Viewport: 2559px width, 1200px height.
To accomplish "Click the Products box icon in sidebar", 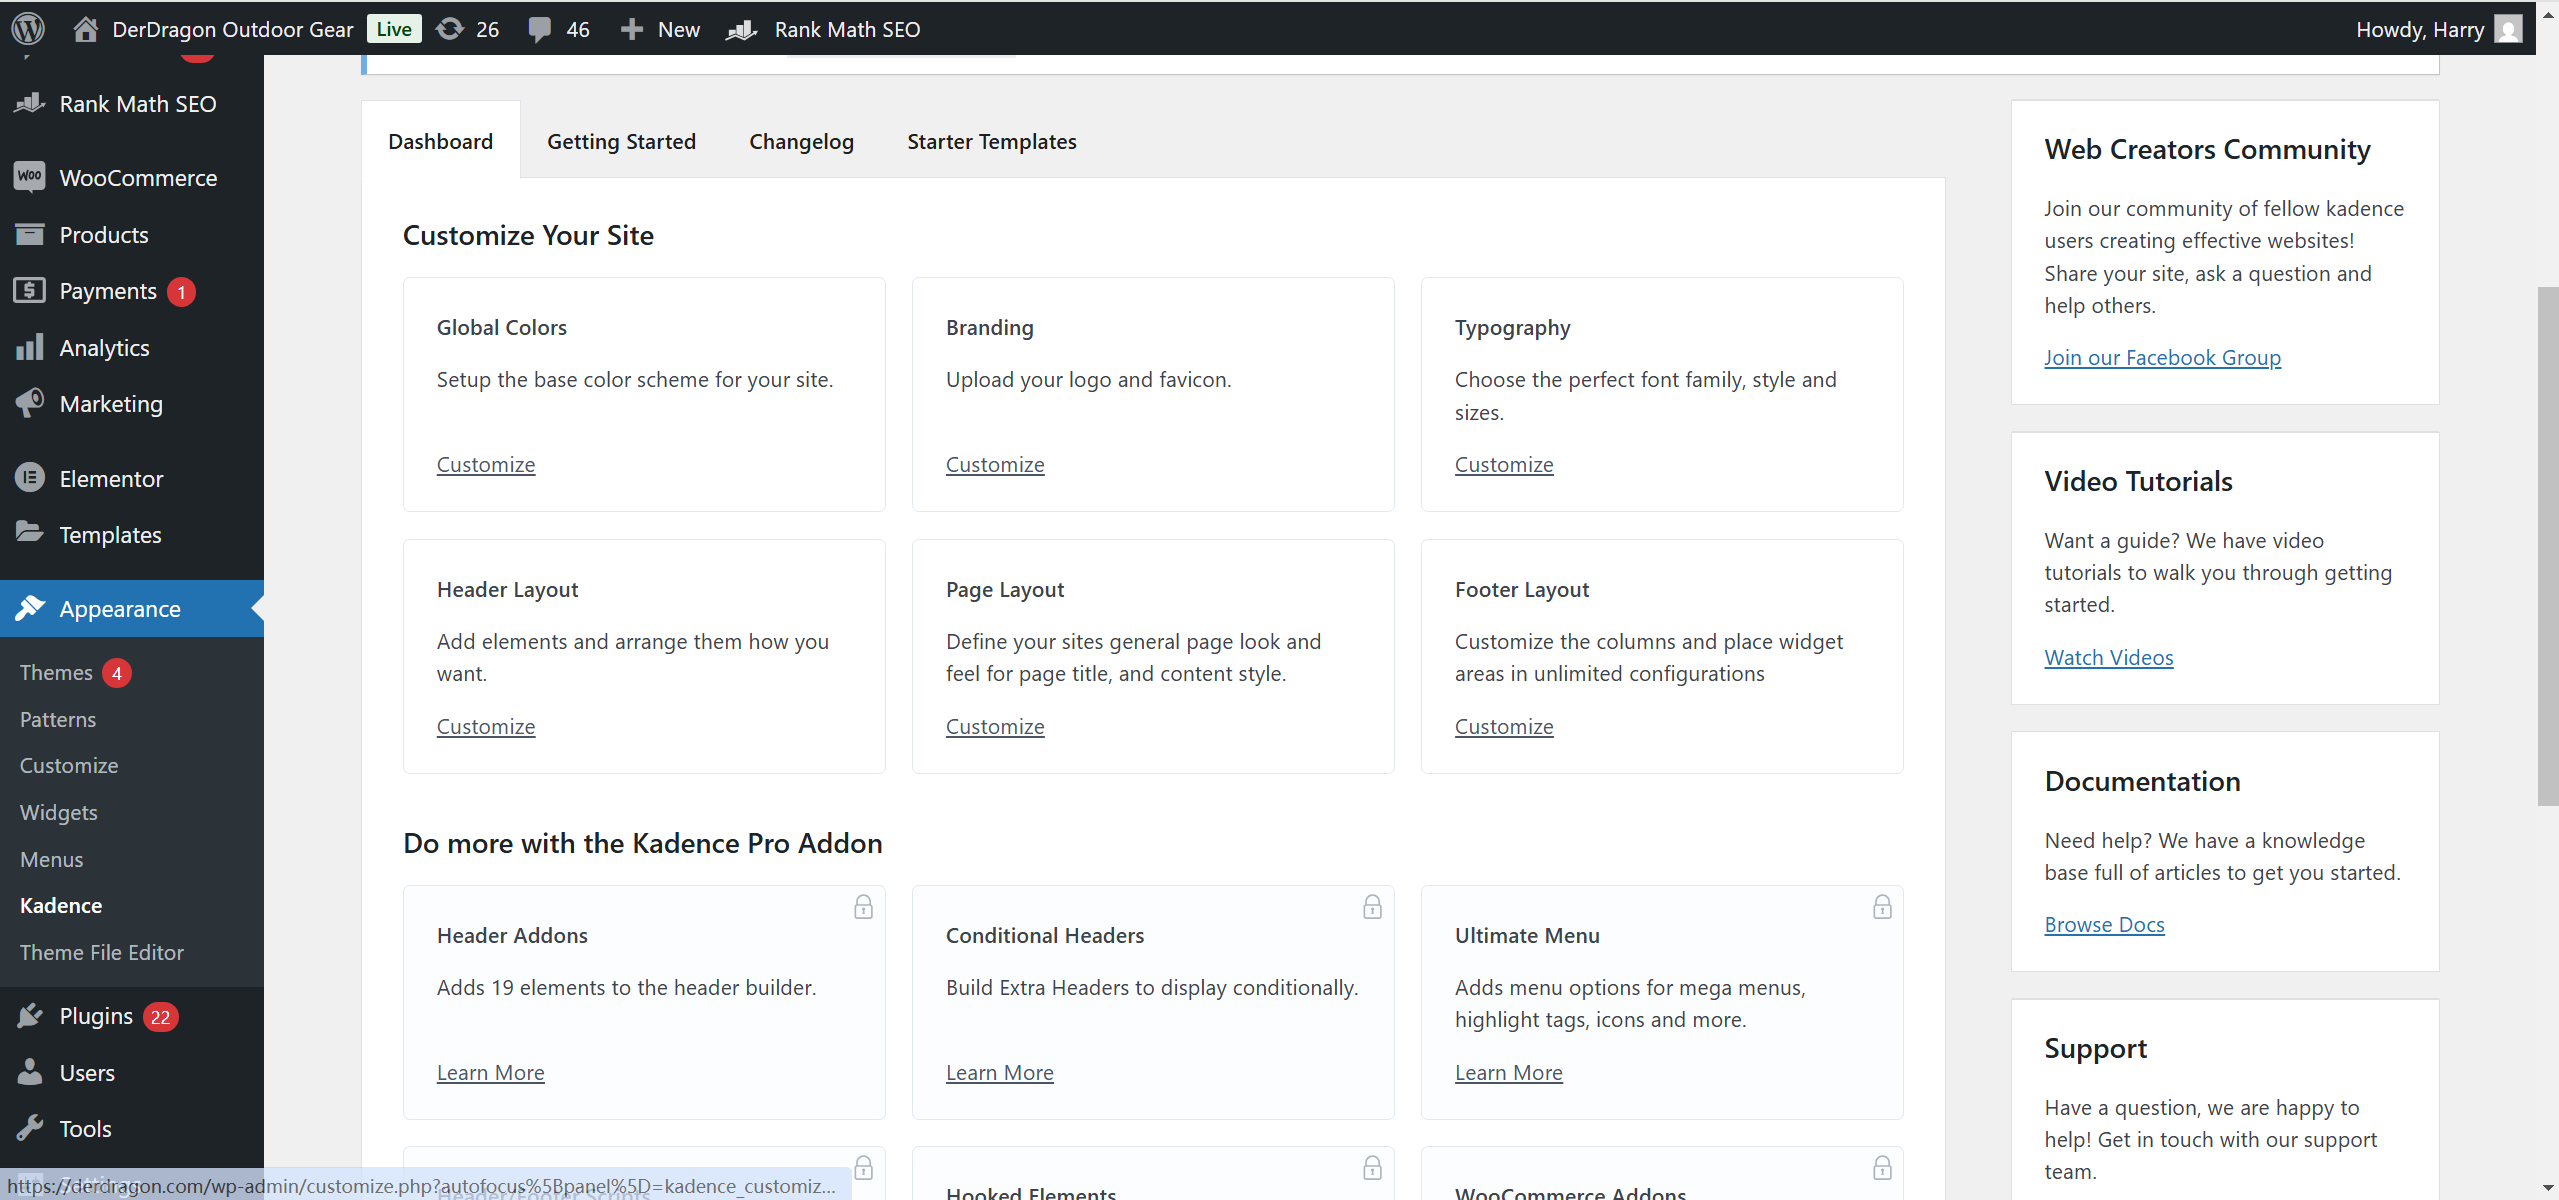I will (30, 234).
